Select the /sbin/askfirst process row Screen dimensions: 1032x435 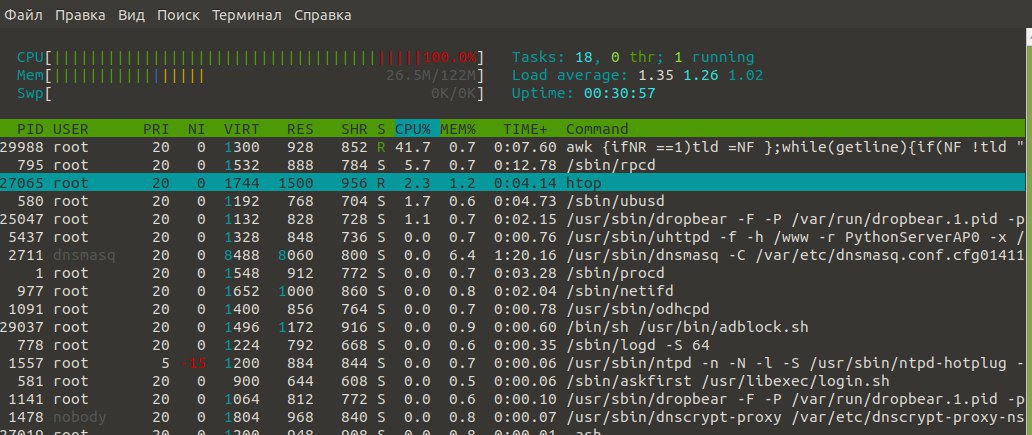point(513,380)
